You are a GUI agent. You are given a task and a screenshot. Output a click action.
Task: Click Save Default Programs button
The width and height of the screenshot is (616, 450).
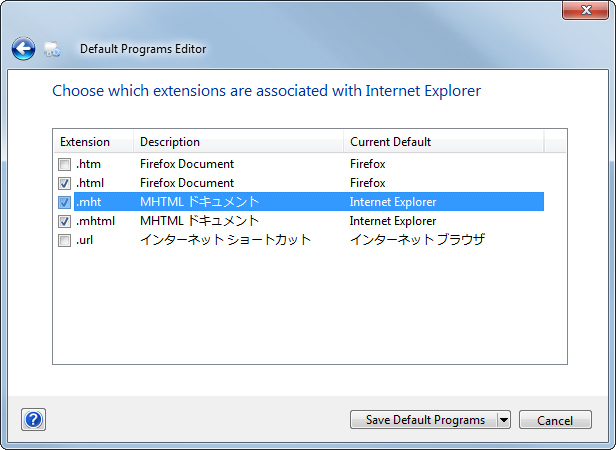pyautogui.click(x=424, y=420)
